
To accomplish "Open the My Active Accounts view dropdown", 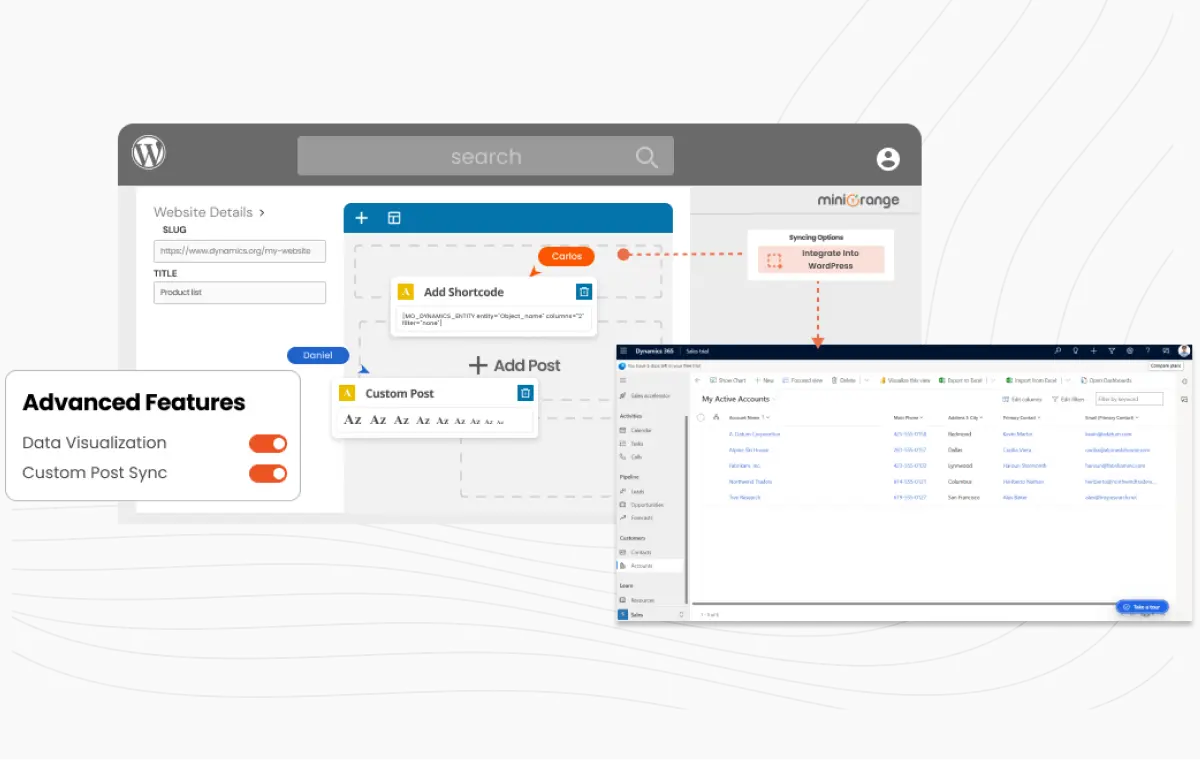I will pos(774,399).
